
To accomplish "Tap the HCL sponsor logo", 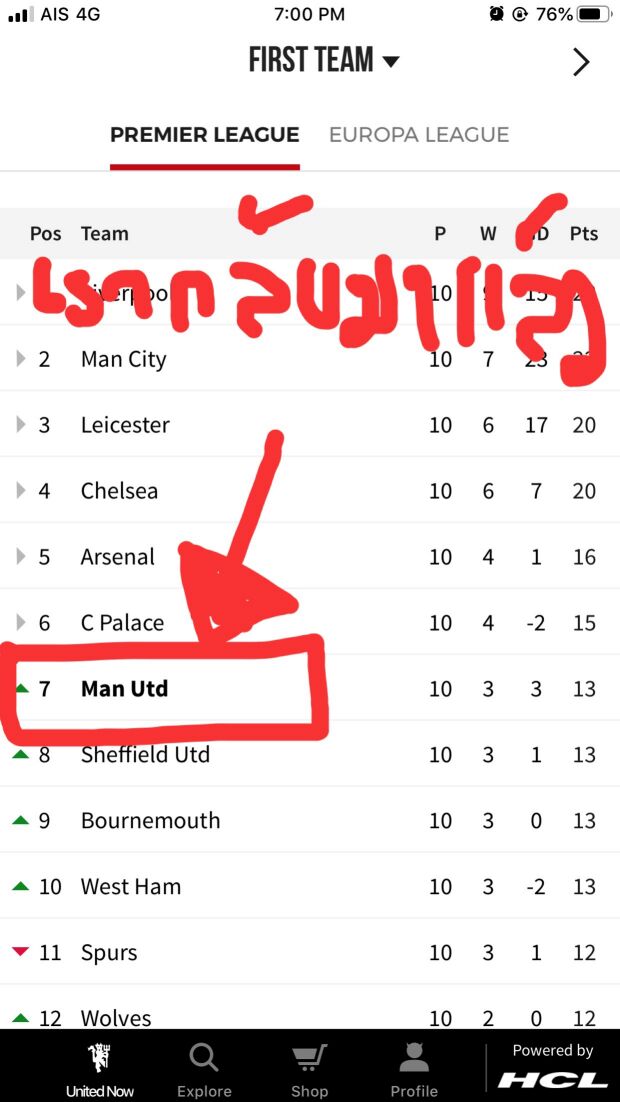I will (553, 1079).
